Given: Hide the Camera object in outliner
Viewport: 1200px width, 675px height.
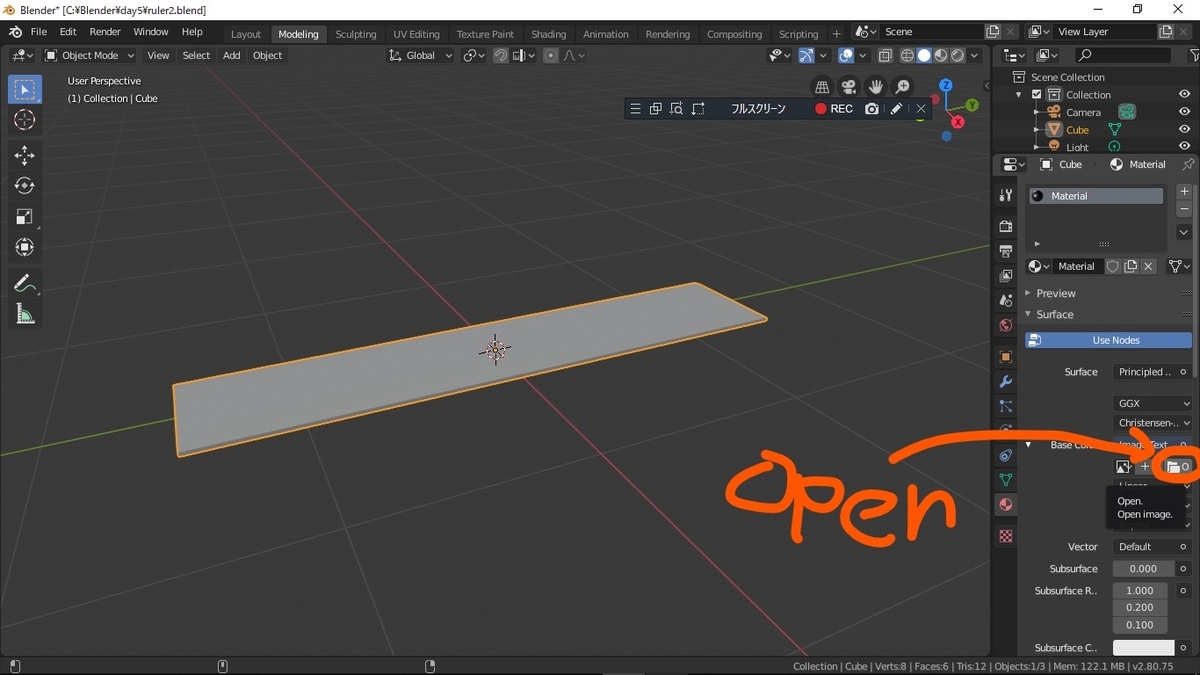Looking at the screenshot, I should click(x=1184, y=112).
